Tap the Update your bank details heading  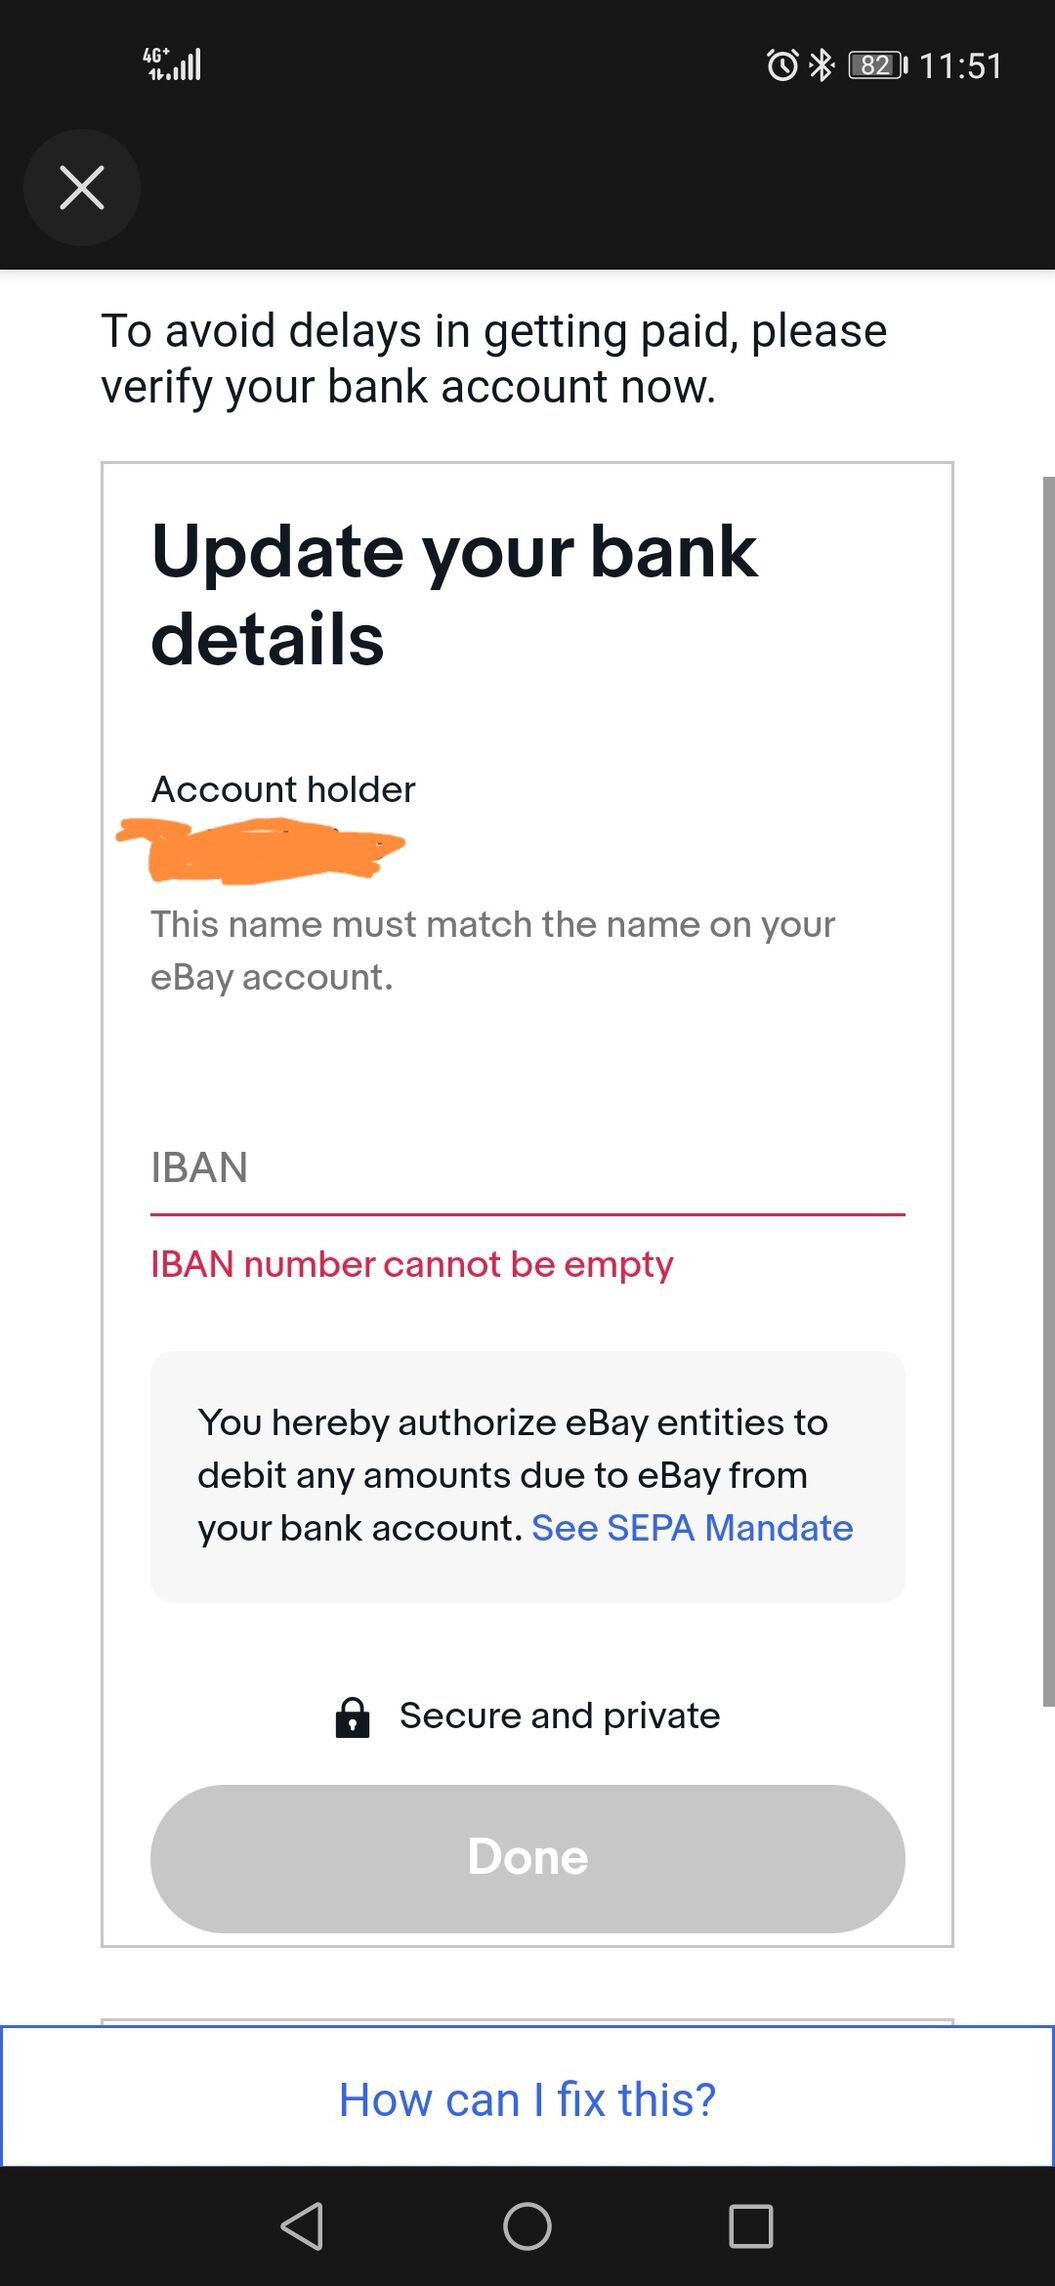(454, 595)
